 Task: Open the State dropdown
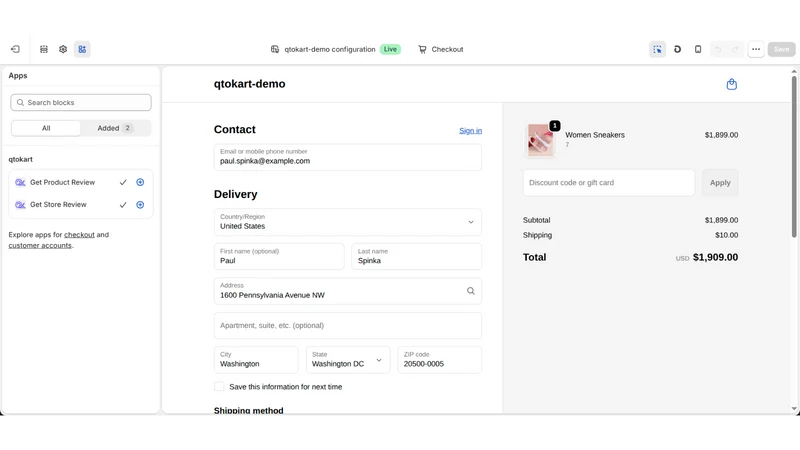(x=348, y=360)
